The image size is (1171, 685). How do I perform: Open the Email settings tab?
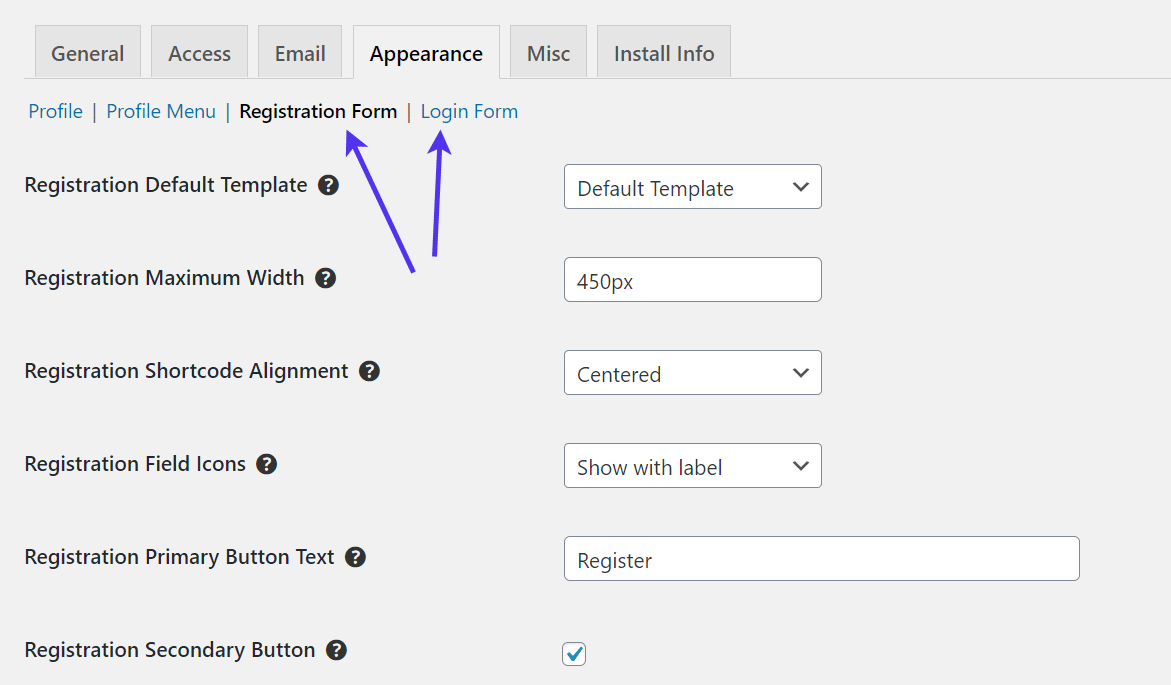point(300,52)
